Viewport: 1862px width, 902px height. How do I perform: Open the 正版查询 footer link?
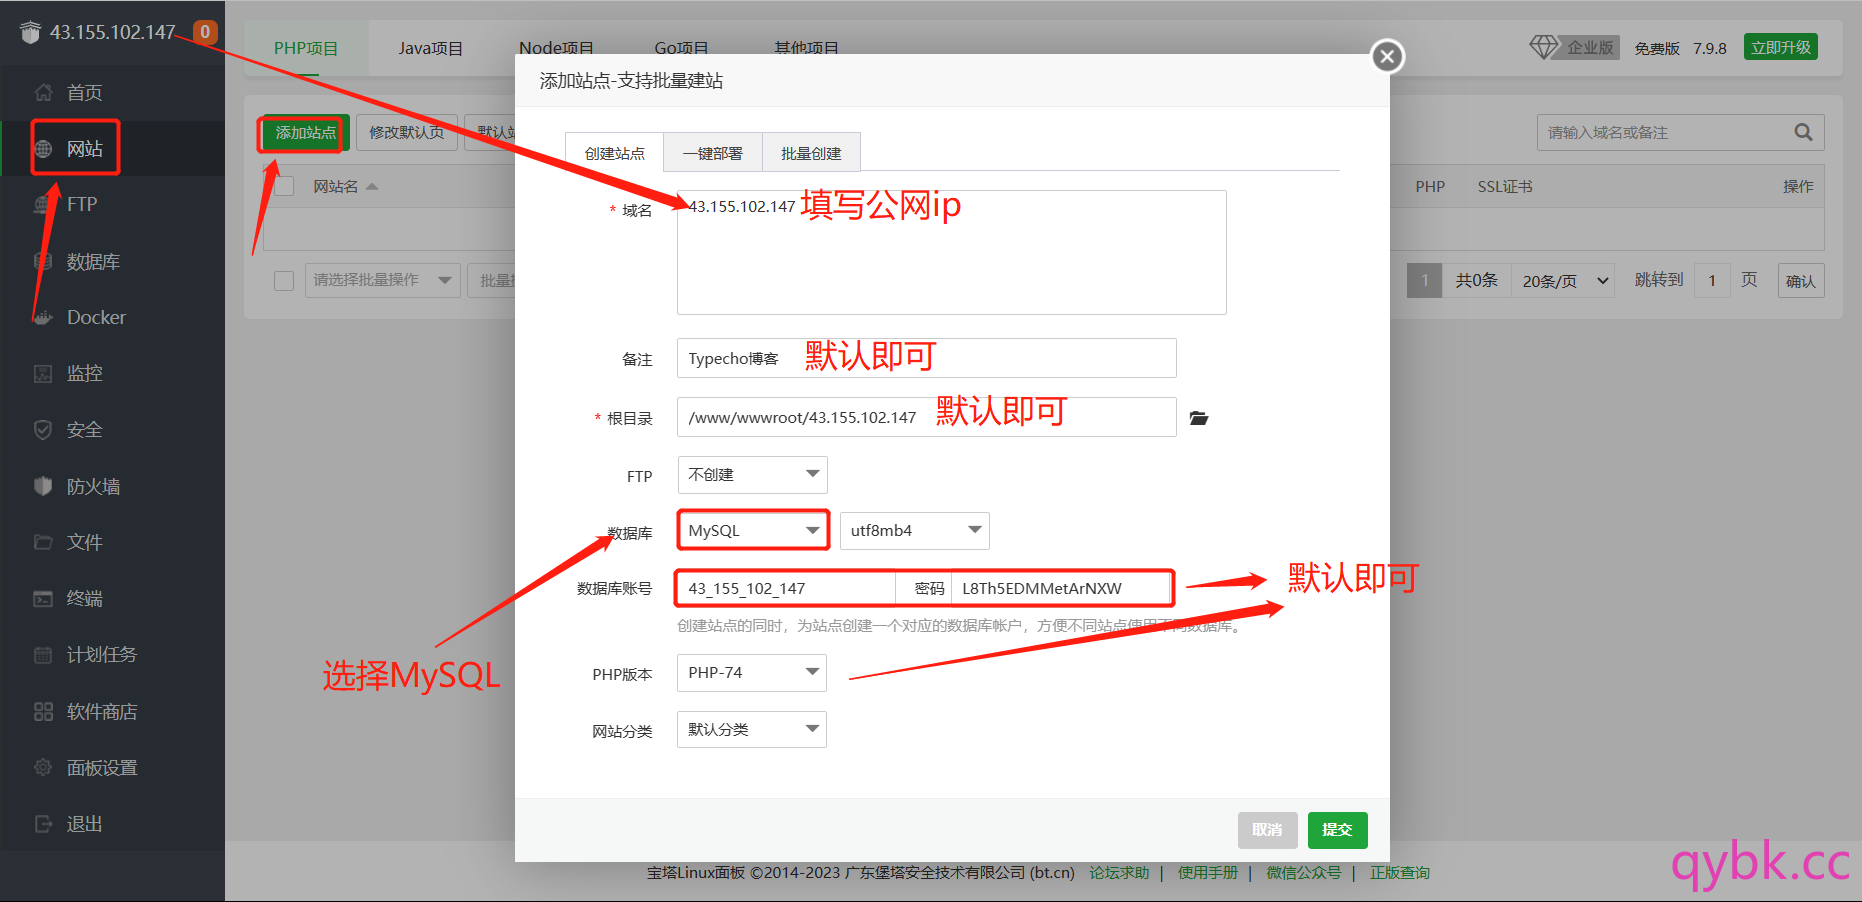tap(1399, 873)
